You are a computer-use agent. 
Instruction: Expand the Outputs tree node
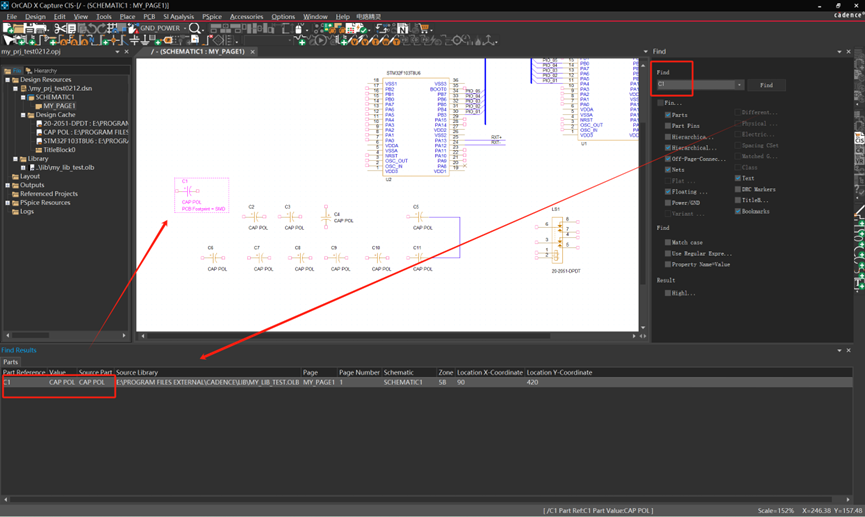click(8, 185)
